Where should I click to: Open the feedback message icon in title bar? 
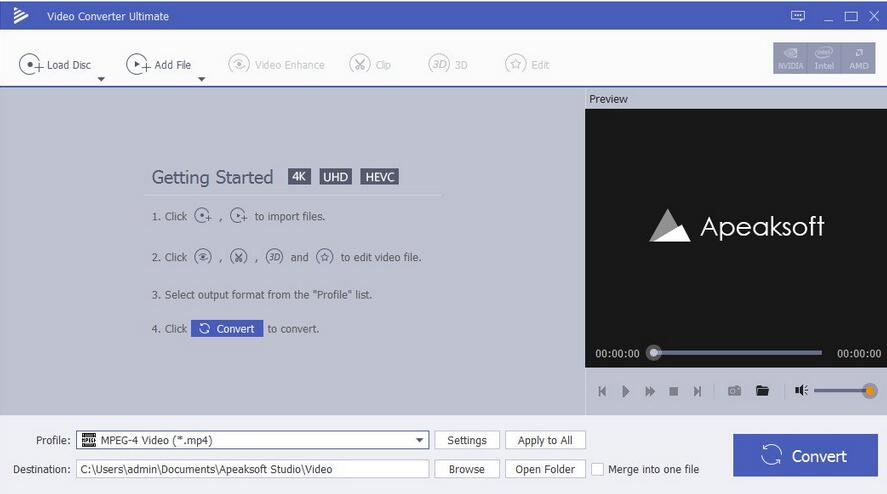coord(798,16)
